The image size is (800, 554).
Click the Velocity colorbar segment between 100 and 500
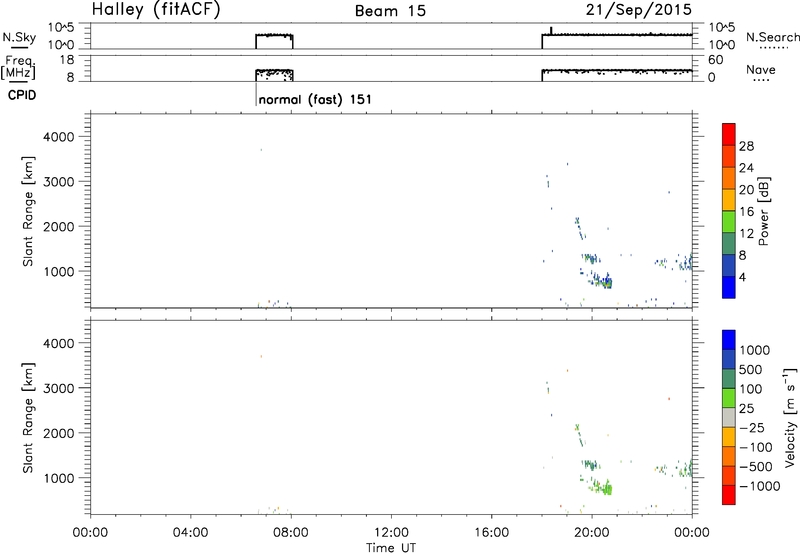729,379
